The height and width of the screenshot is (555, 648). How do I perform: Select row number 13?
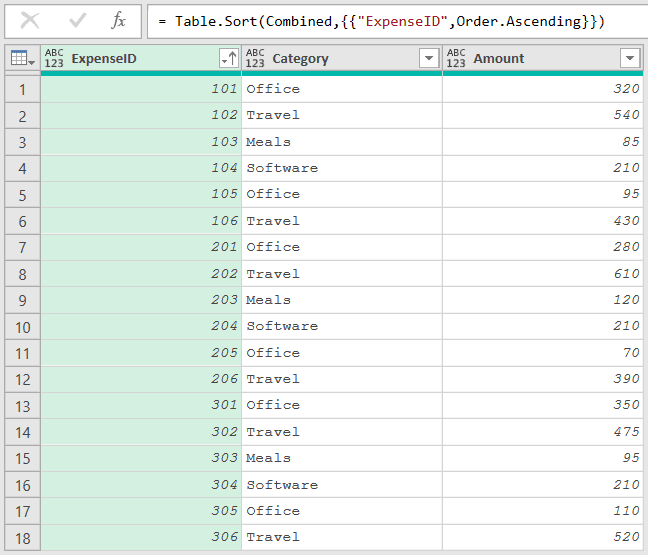(x=22, y=406)
